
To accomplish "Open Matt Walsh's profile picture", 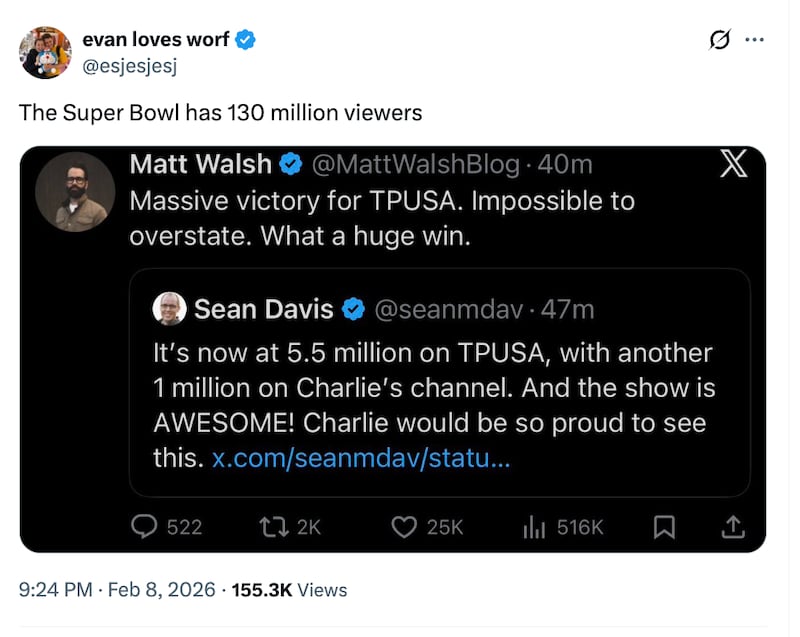I will pyautogui.click(x=75, y=191).
